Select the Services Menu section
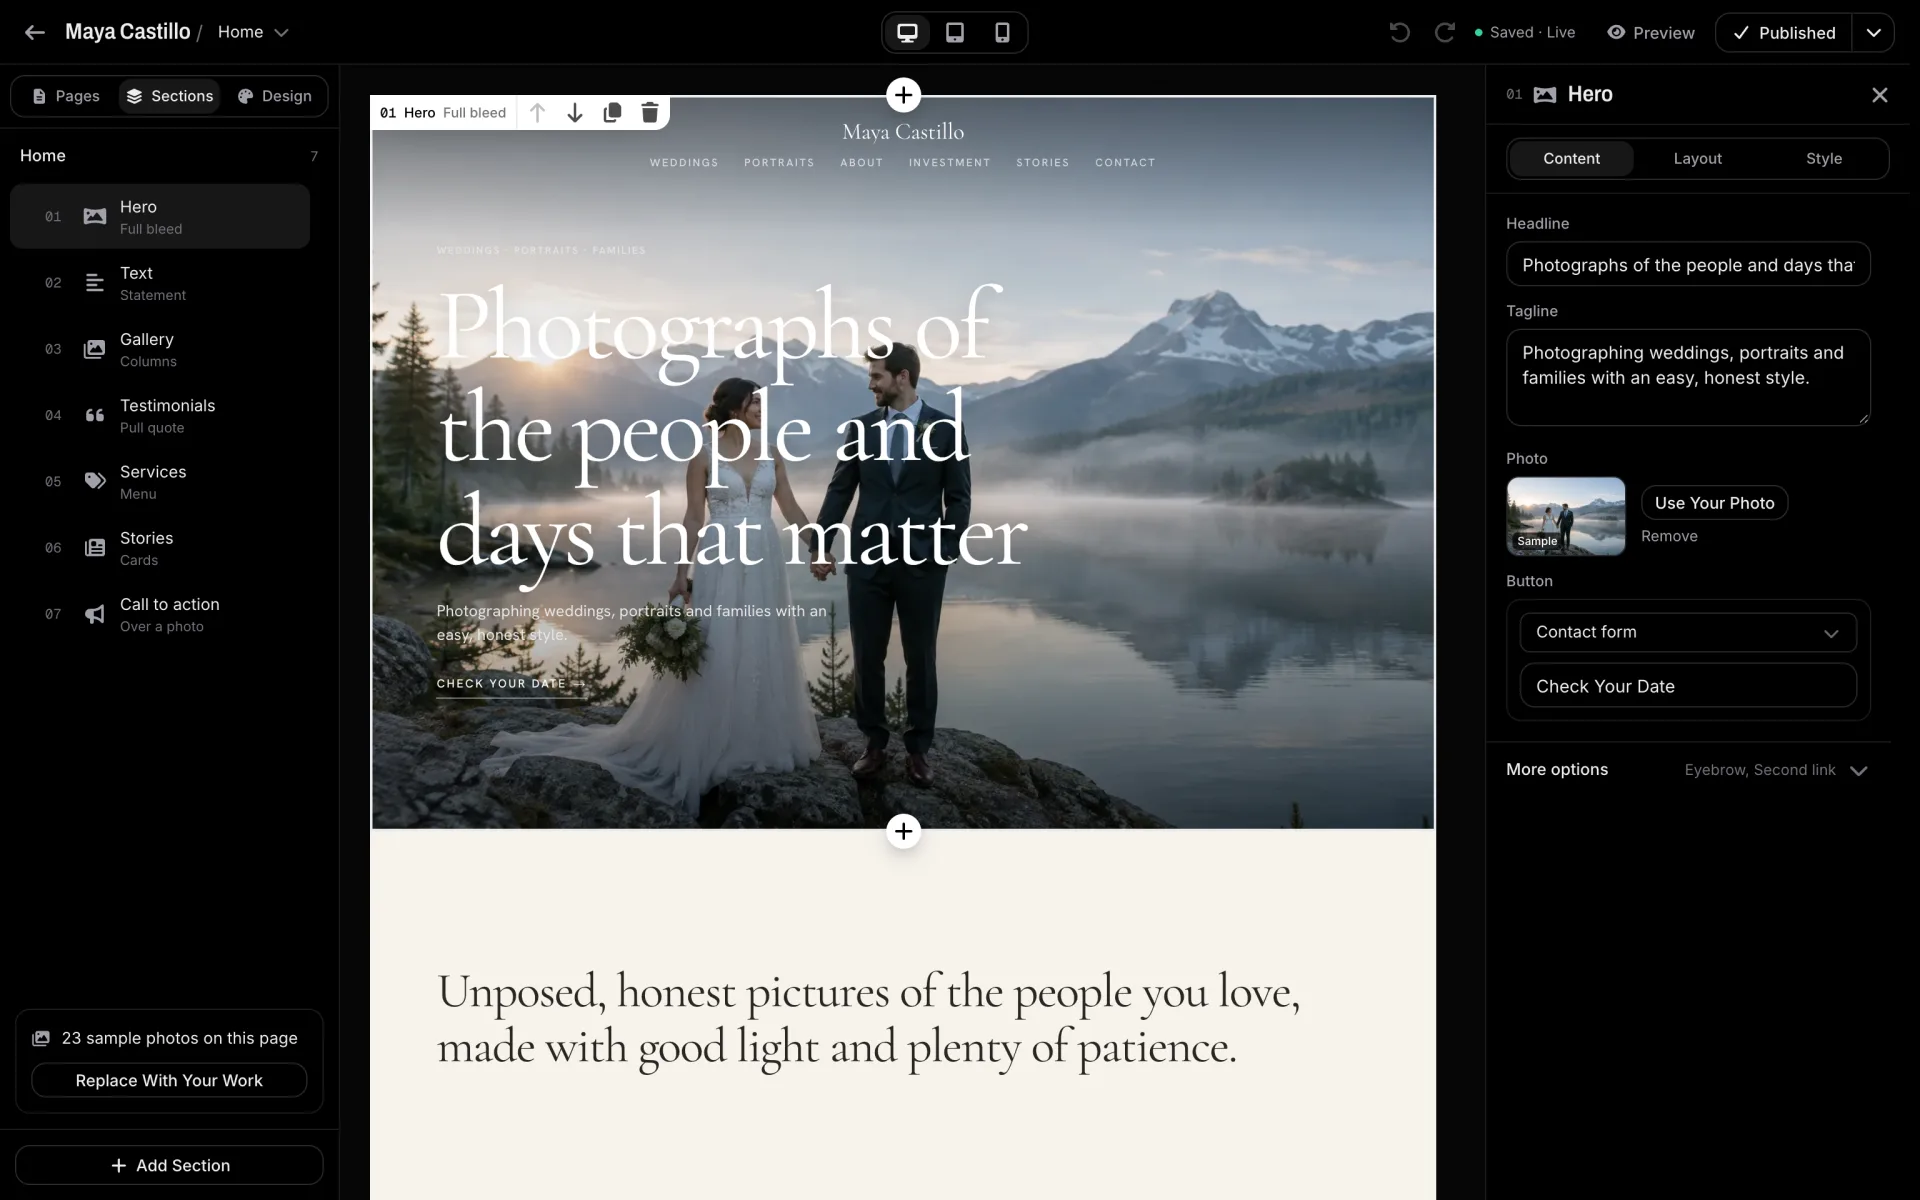 coord(160,481)
